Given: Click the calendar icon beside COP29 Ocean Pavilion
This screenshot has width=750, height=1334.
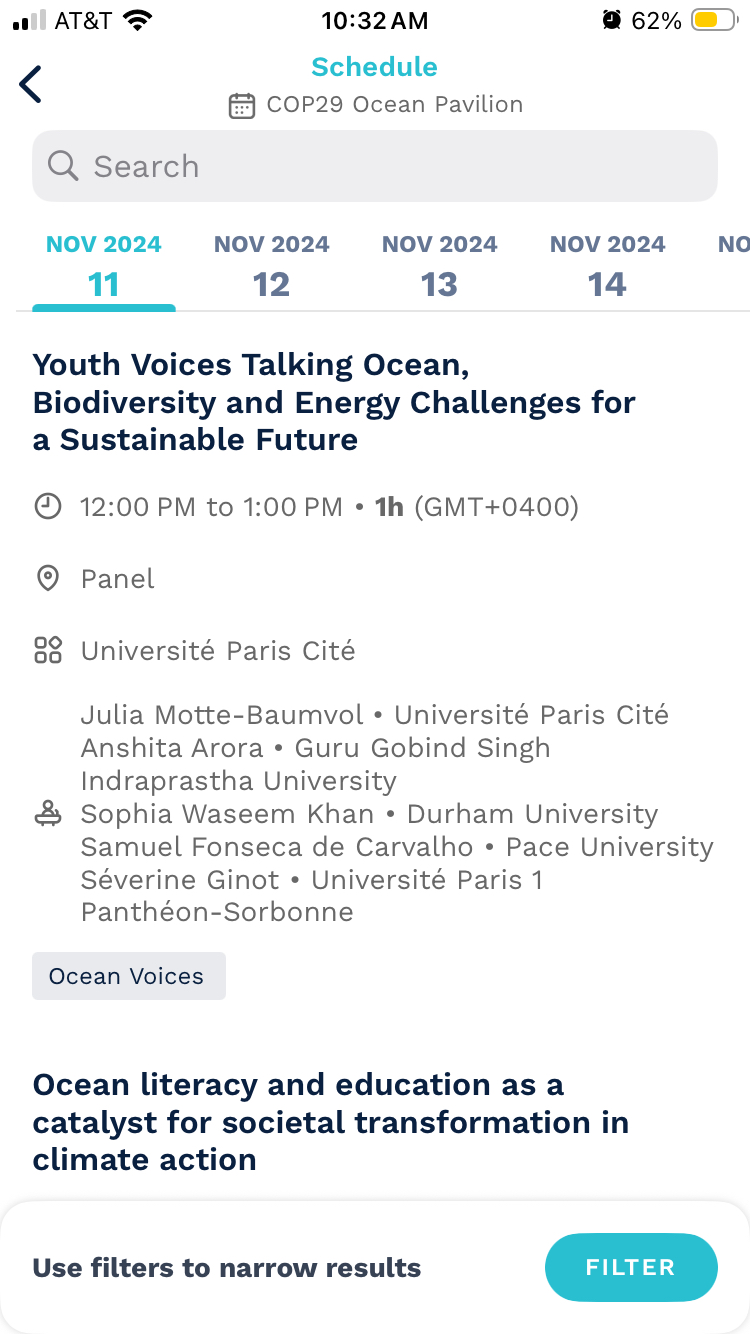Looking at the screenshot, I should (241, 105).
